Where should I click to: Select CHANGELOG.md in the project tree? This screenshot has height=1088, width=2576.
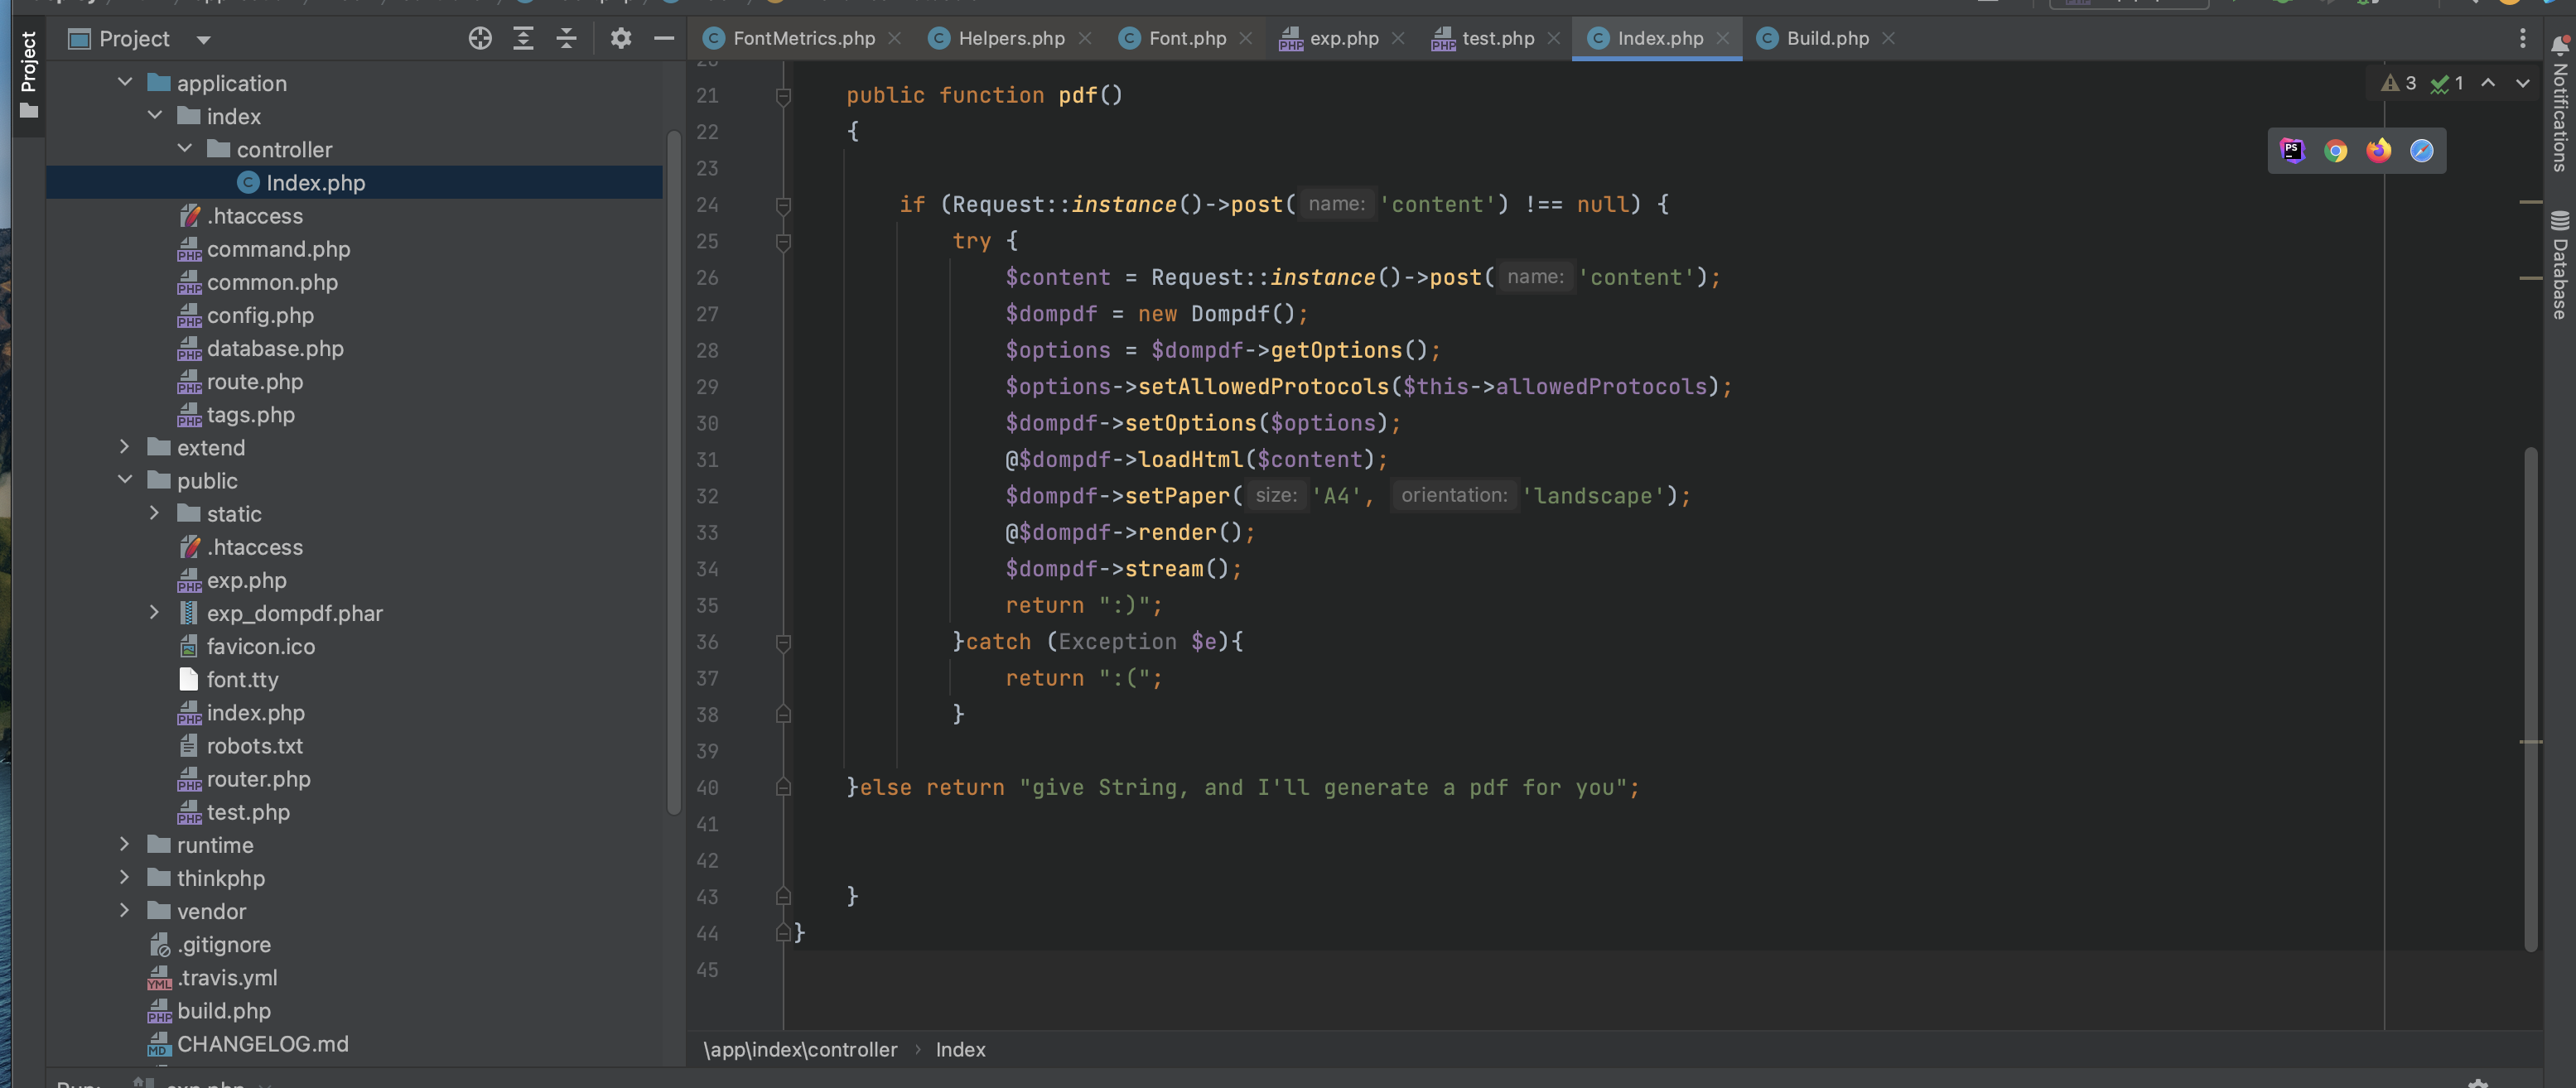[x=262, y=1043]
